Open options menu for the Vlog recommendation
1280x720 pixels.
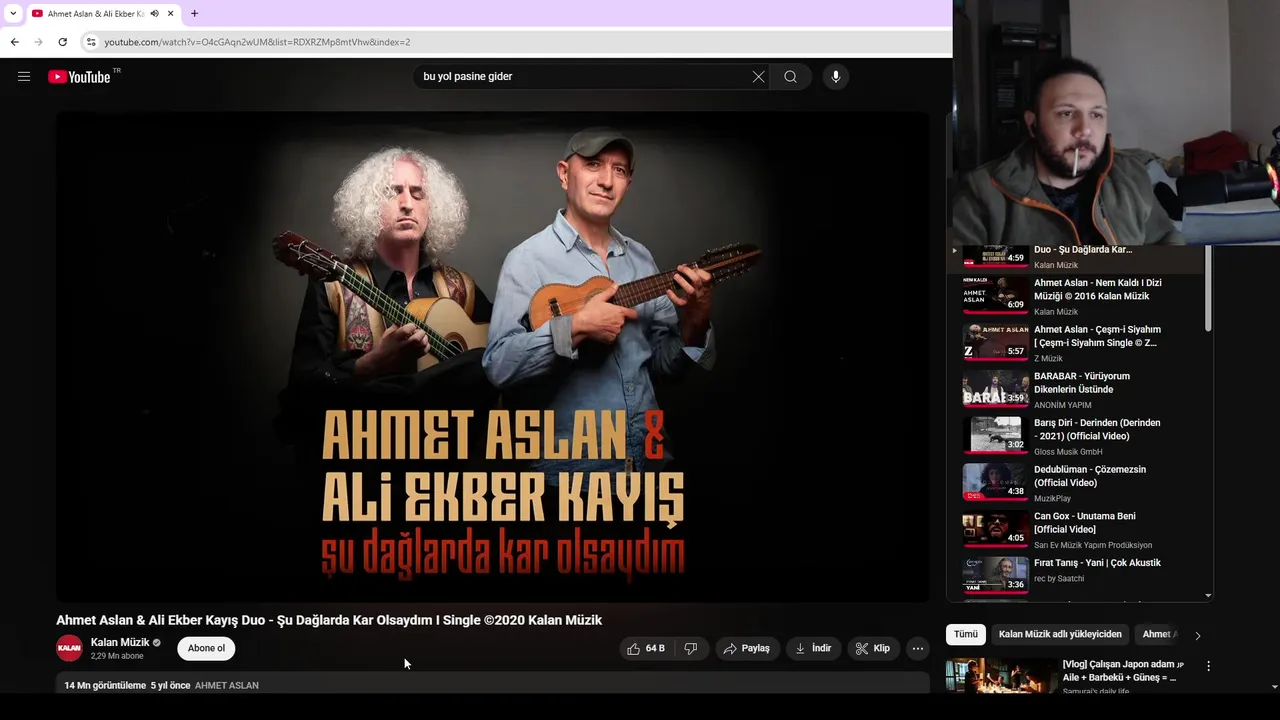pyautogui.click(x=1208, y=666)
